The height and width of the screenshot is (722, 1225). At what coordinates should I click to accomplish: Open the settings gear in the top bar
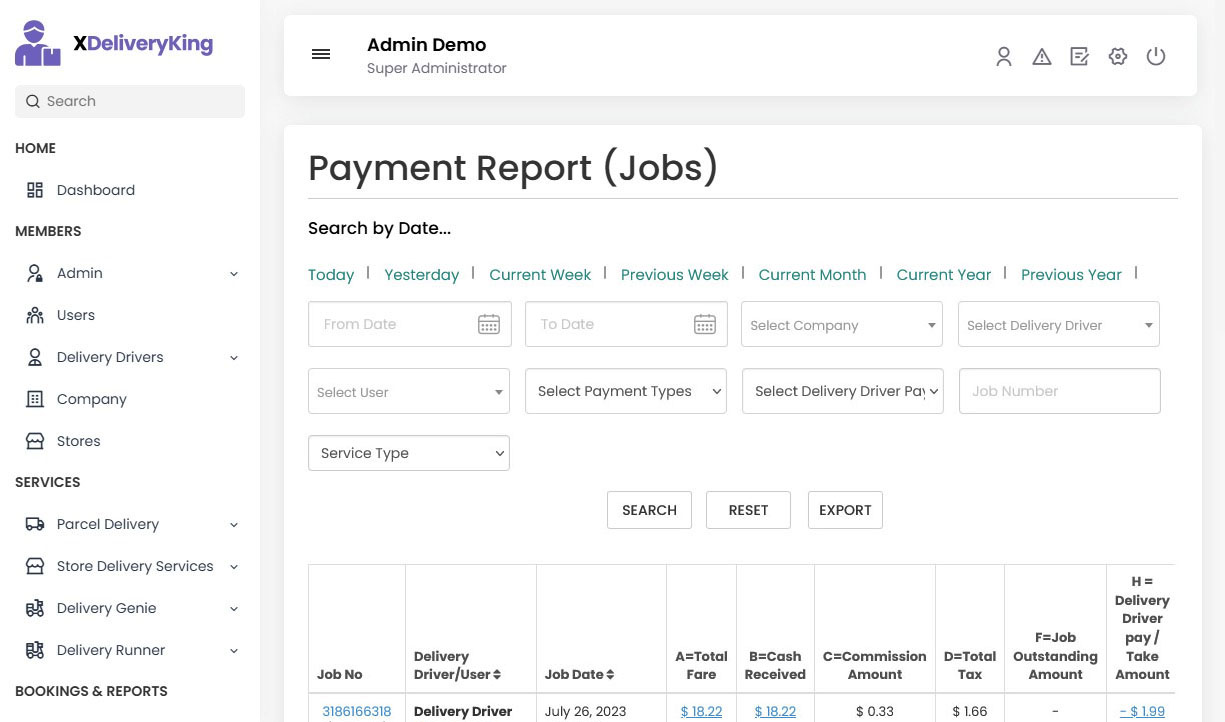click(x=1118, y=56)
